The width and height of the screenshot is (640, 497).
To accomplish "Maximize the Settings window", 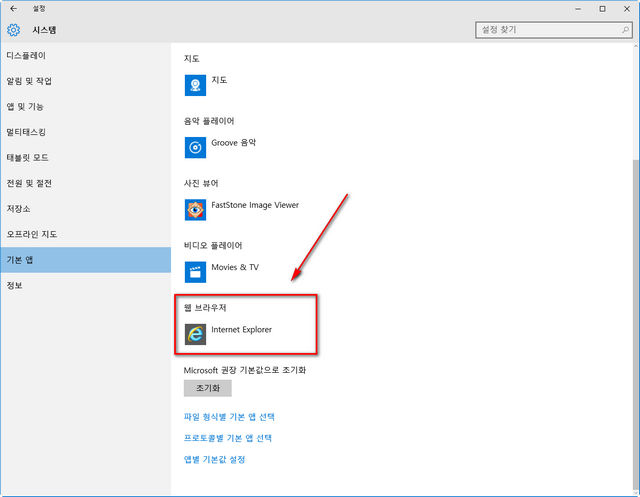I will click(602, 9).
